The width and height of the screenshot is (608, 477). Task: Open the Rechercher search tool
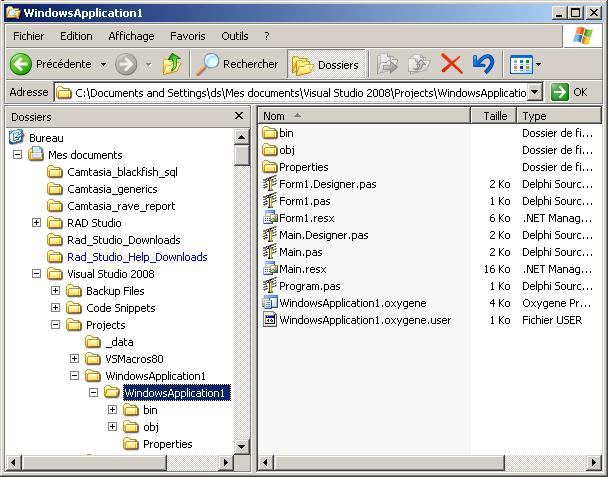click(x=237, y=64)
